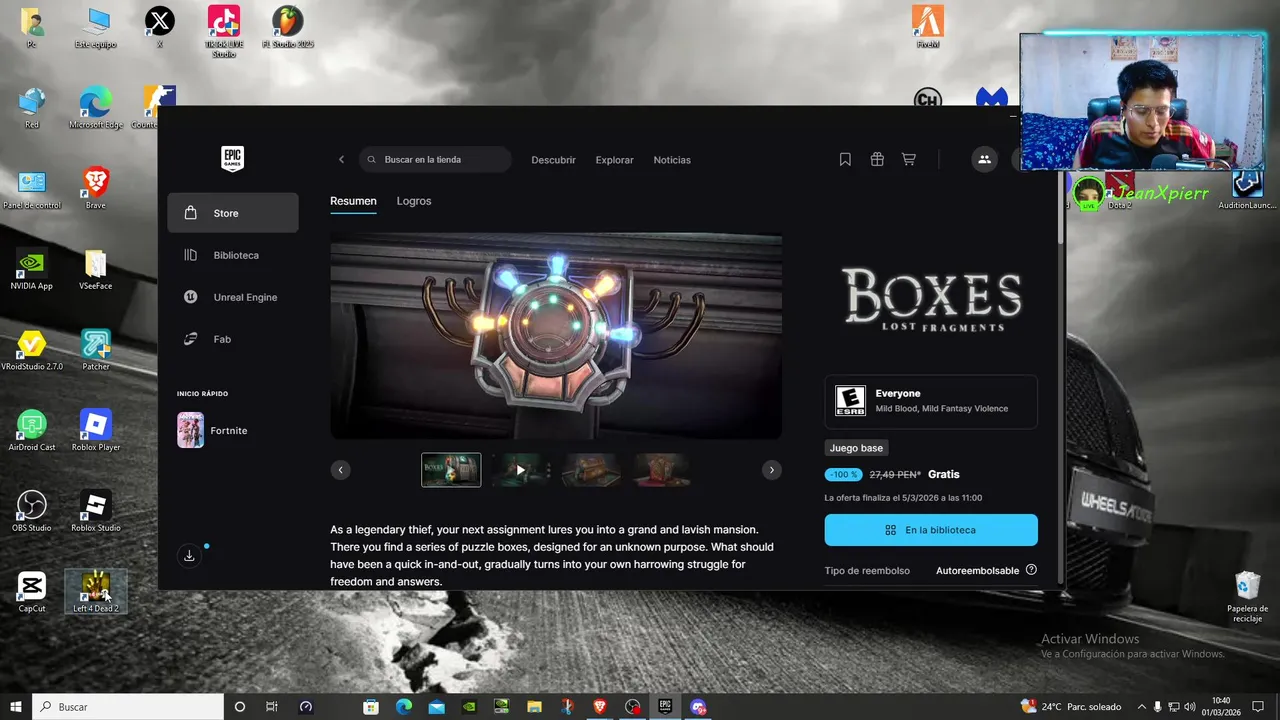The width and height of the screenshot is (1280, 720).
Task: Open the Roblox Studio desktop icon
Action: coord(96,511)
